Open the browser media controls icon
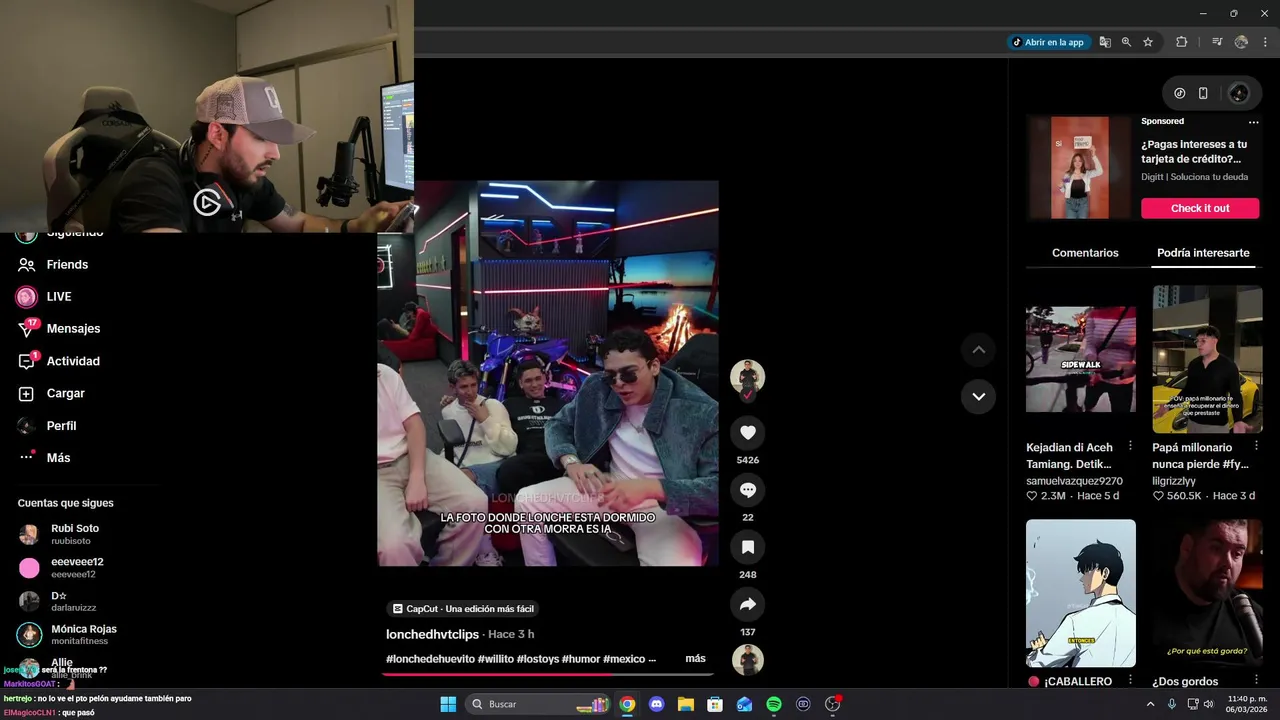The height and width of the screenshot is (720, 1280). coord(1217,42)
